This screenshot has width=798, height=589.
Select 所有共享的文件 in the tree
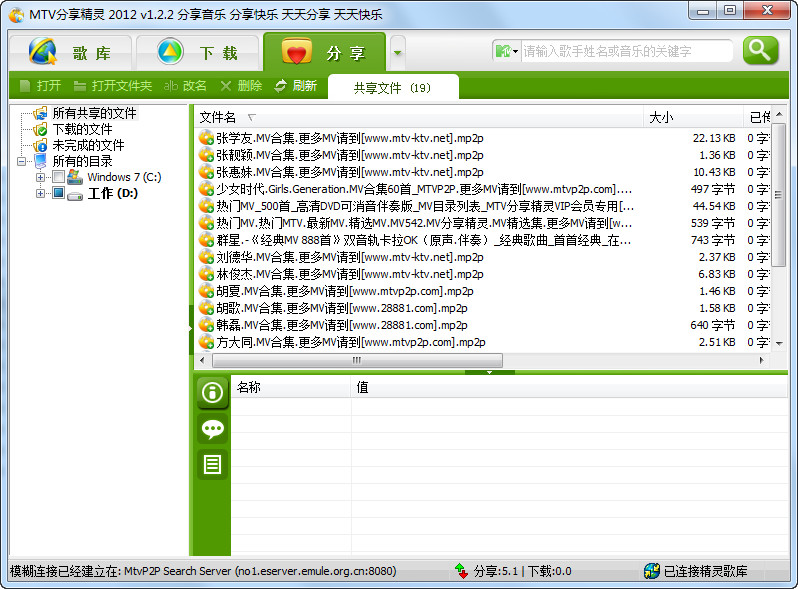pyautogui.click(x=94, y=113)
